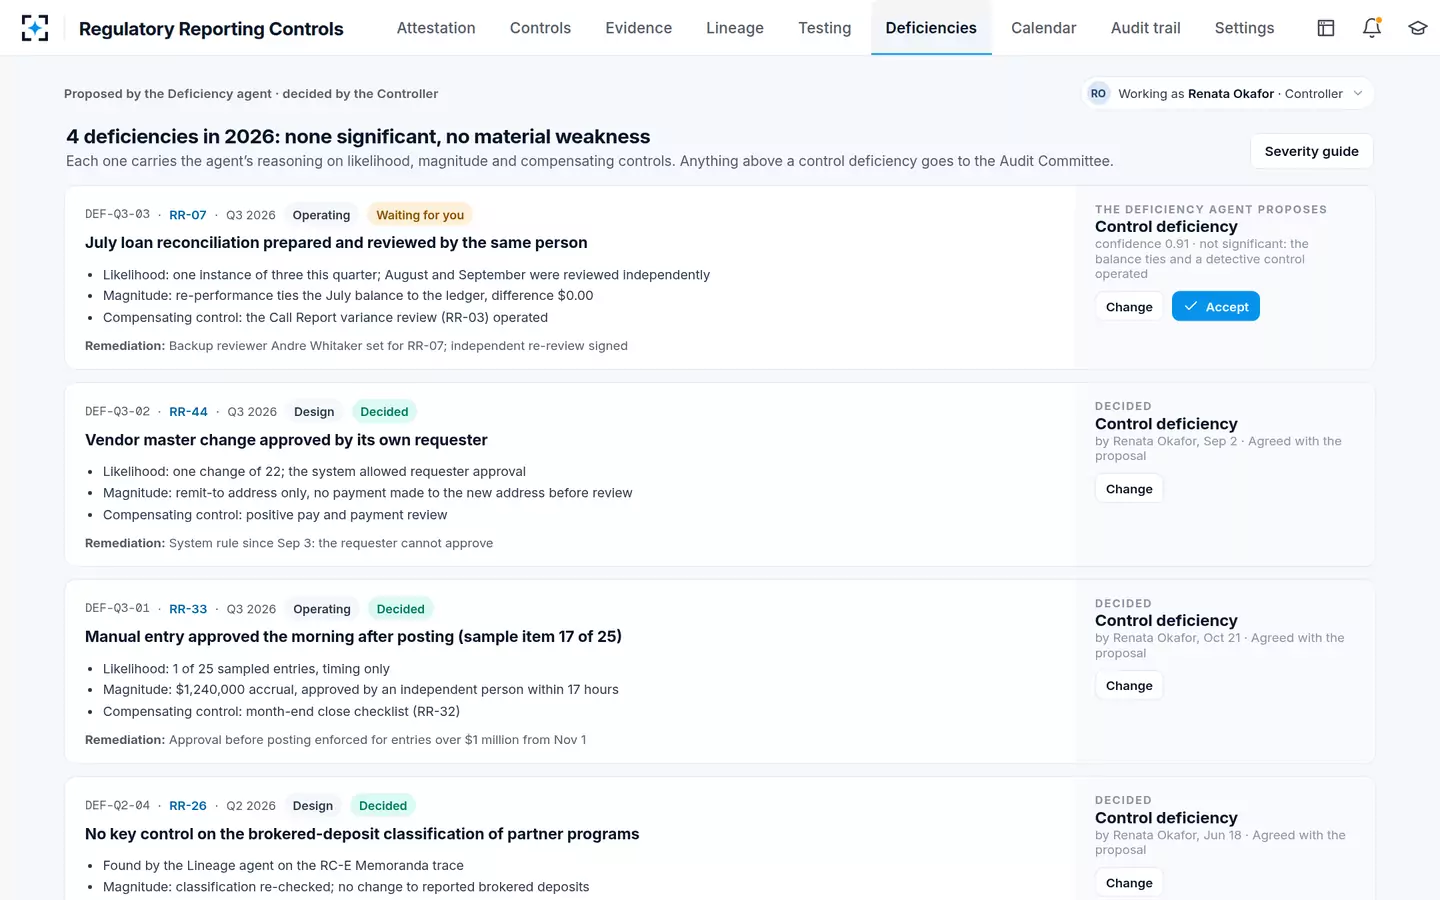
Task: Click the Manual entry approved deficiency title
Action: pyautogui.click(x=353, y=637)
